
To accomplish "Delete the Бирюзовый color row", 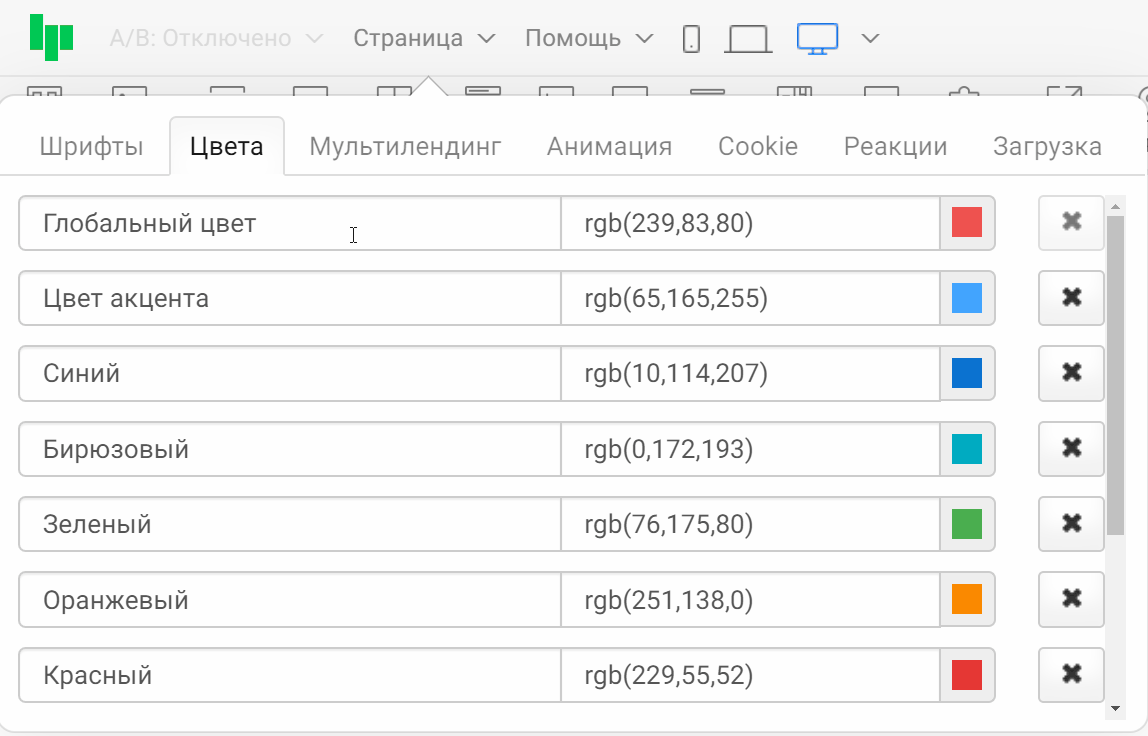I will 1071,448.
